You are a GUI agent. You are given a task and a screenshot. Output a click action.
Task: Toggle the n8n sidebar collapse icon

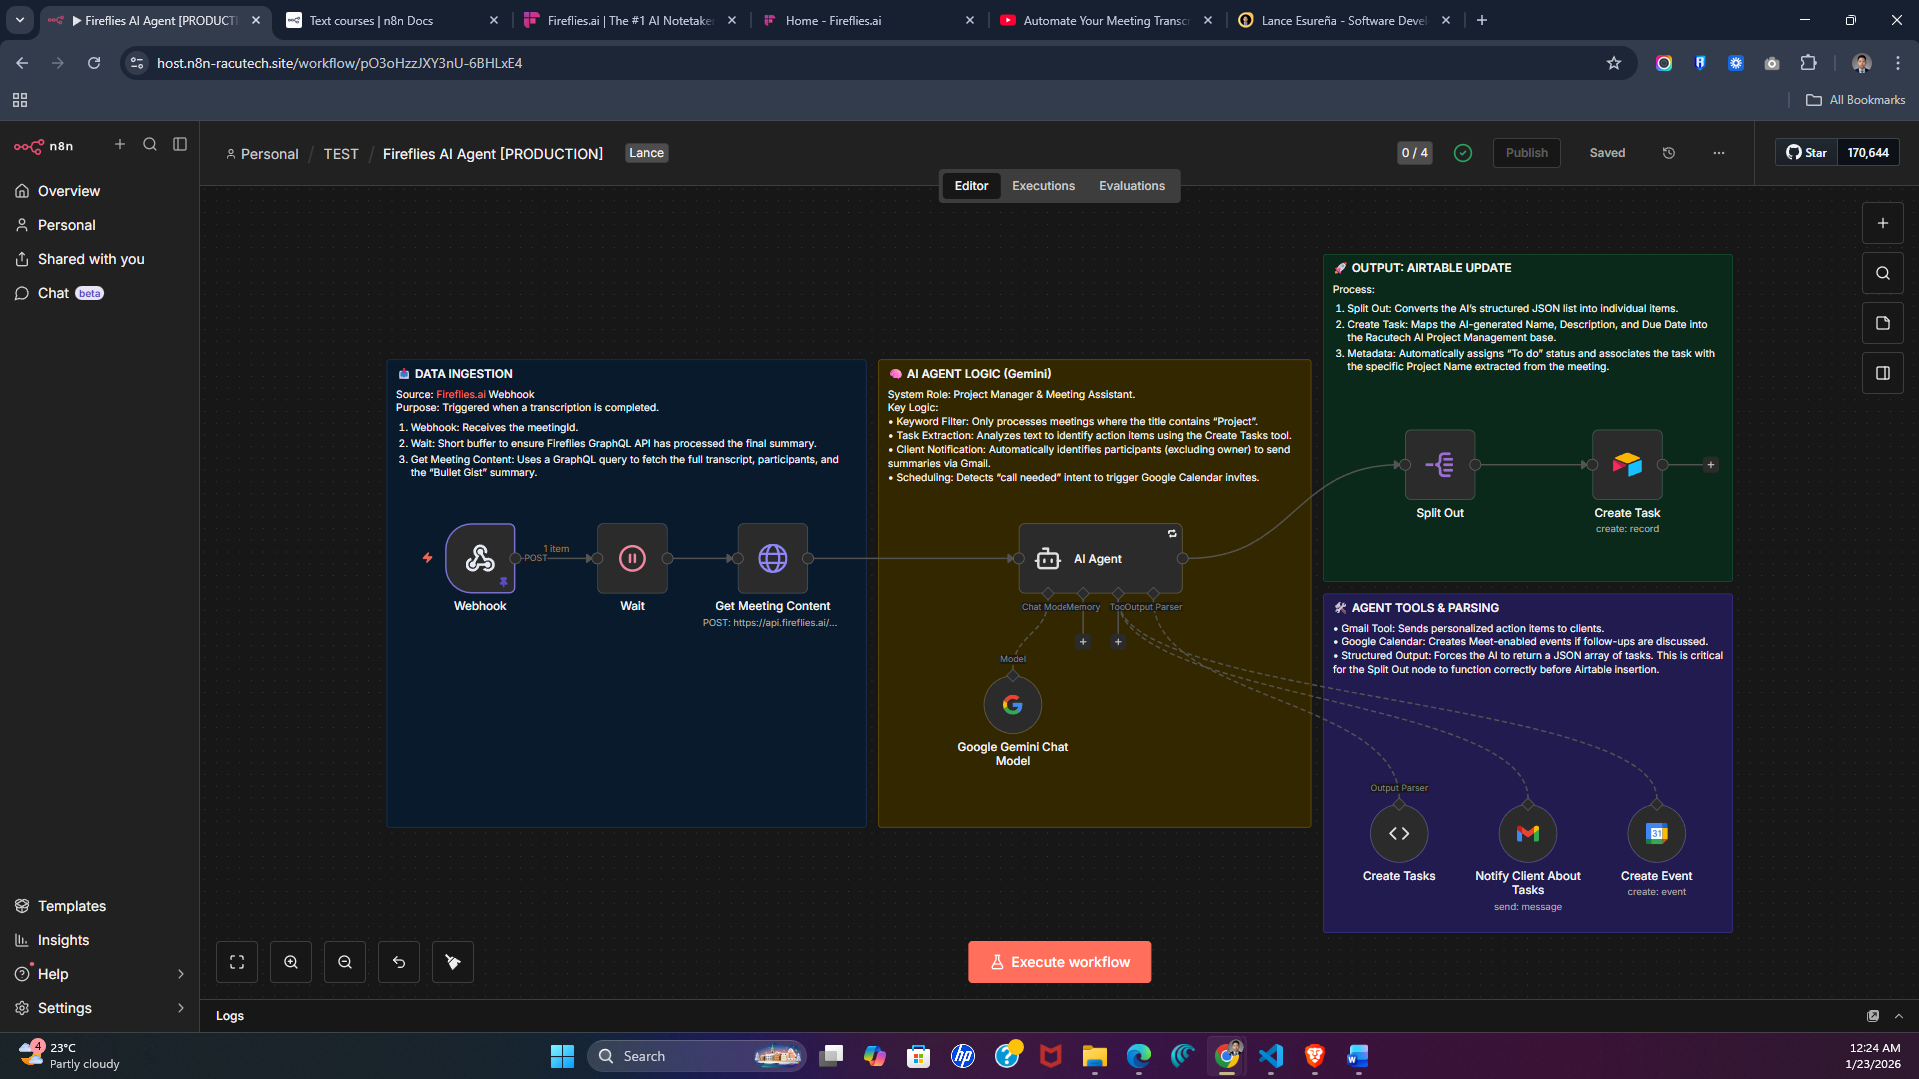point(180,144)
